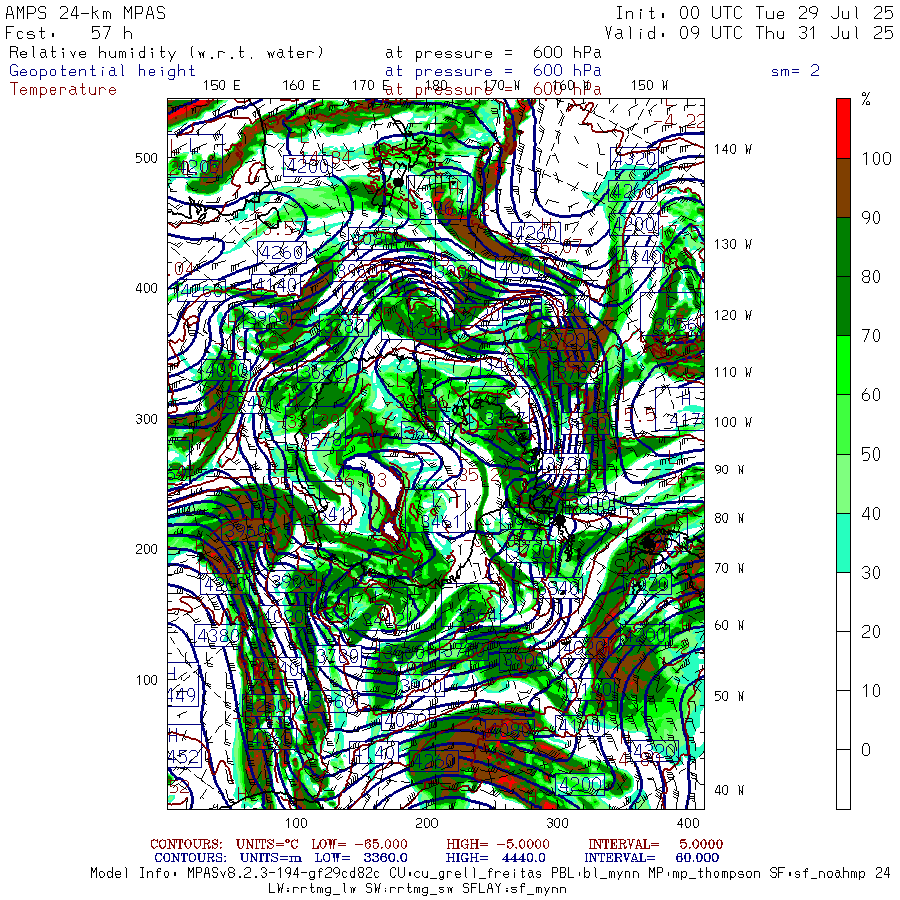Click the blue "Geopotential height" label
The height and width of the screenshot is (900, 900).
[x=102, y=71]
